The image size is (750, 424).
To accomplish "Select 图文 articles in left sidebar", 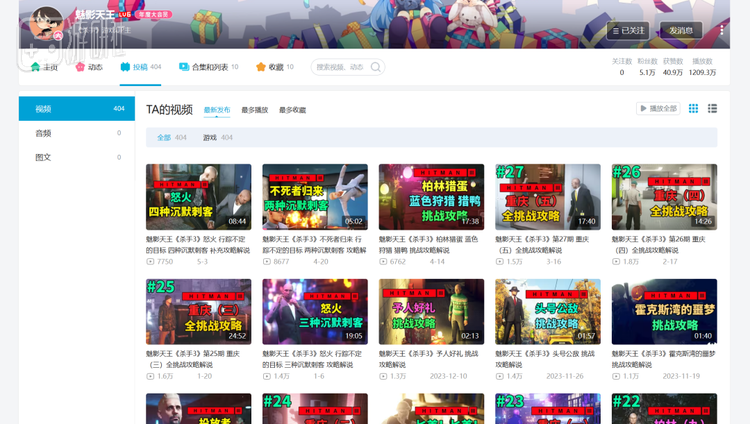I will (x=44, y=157).
